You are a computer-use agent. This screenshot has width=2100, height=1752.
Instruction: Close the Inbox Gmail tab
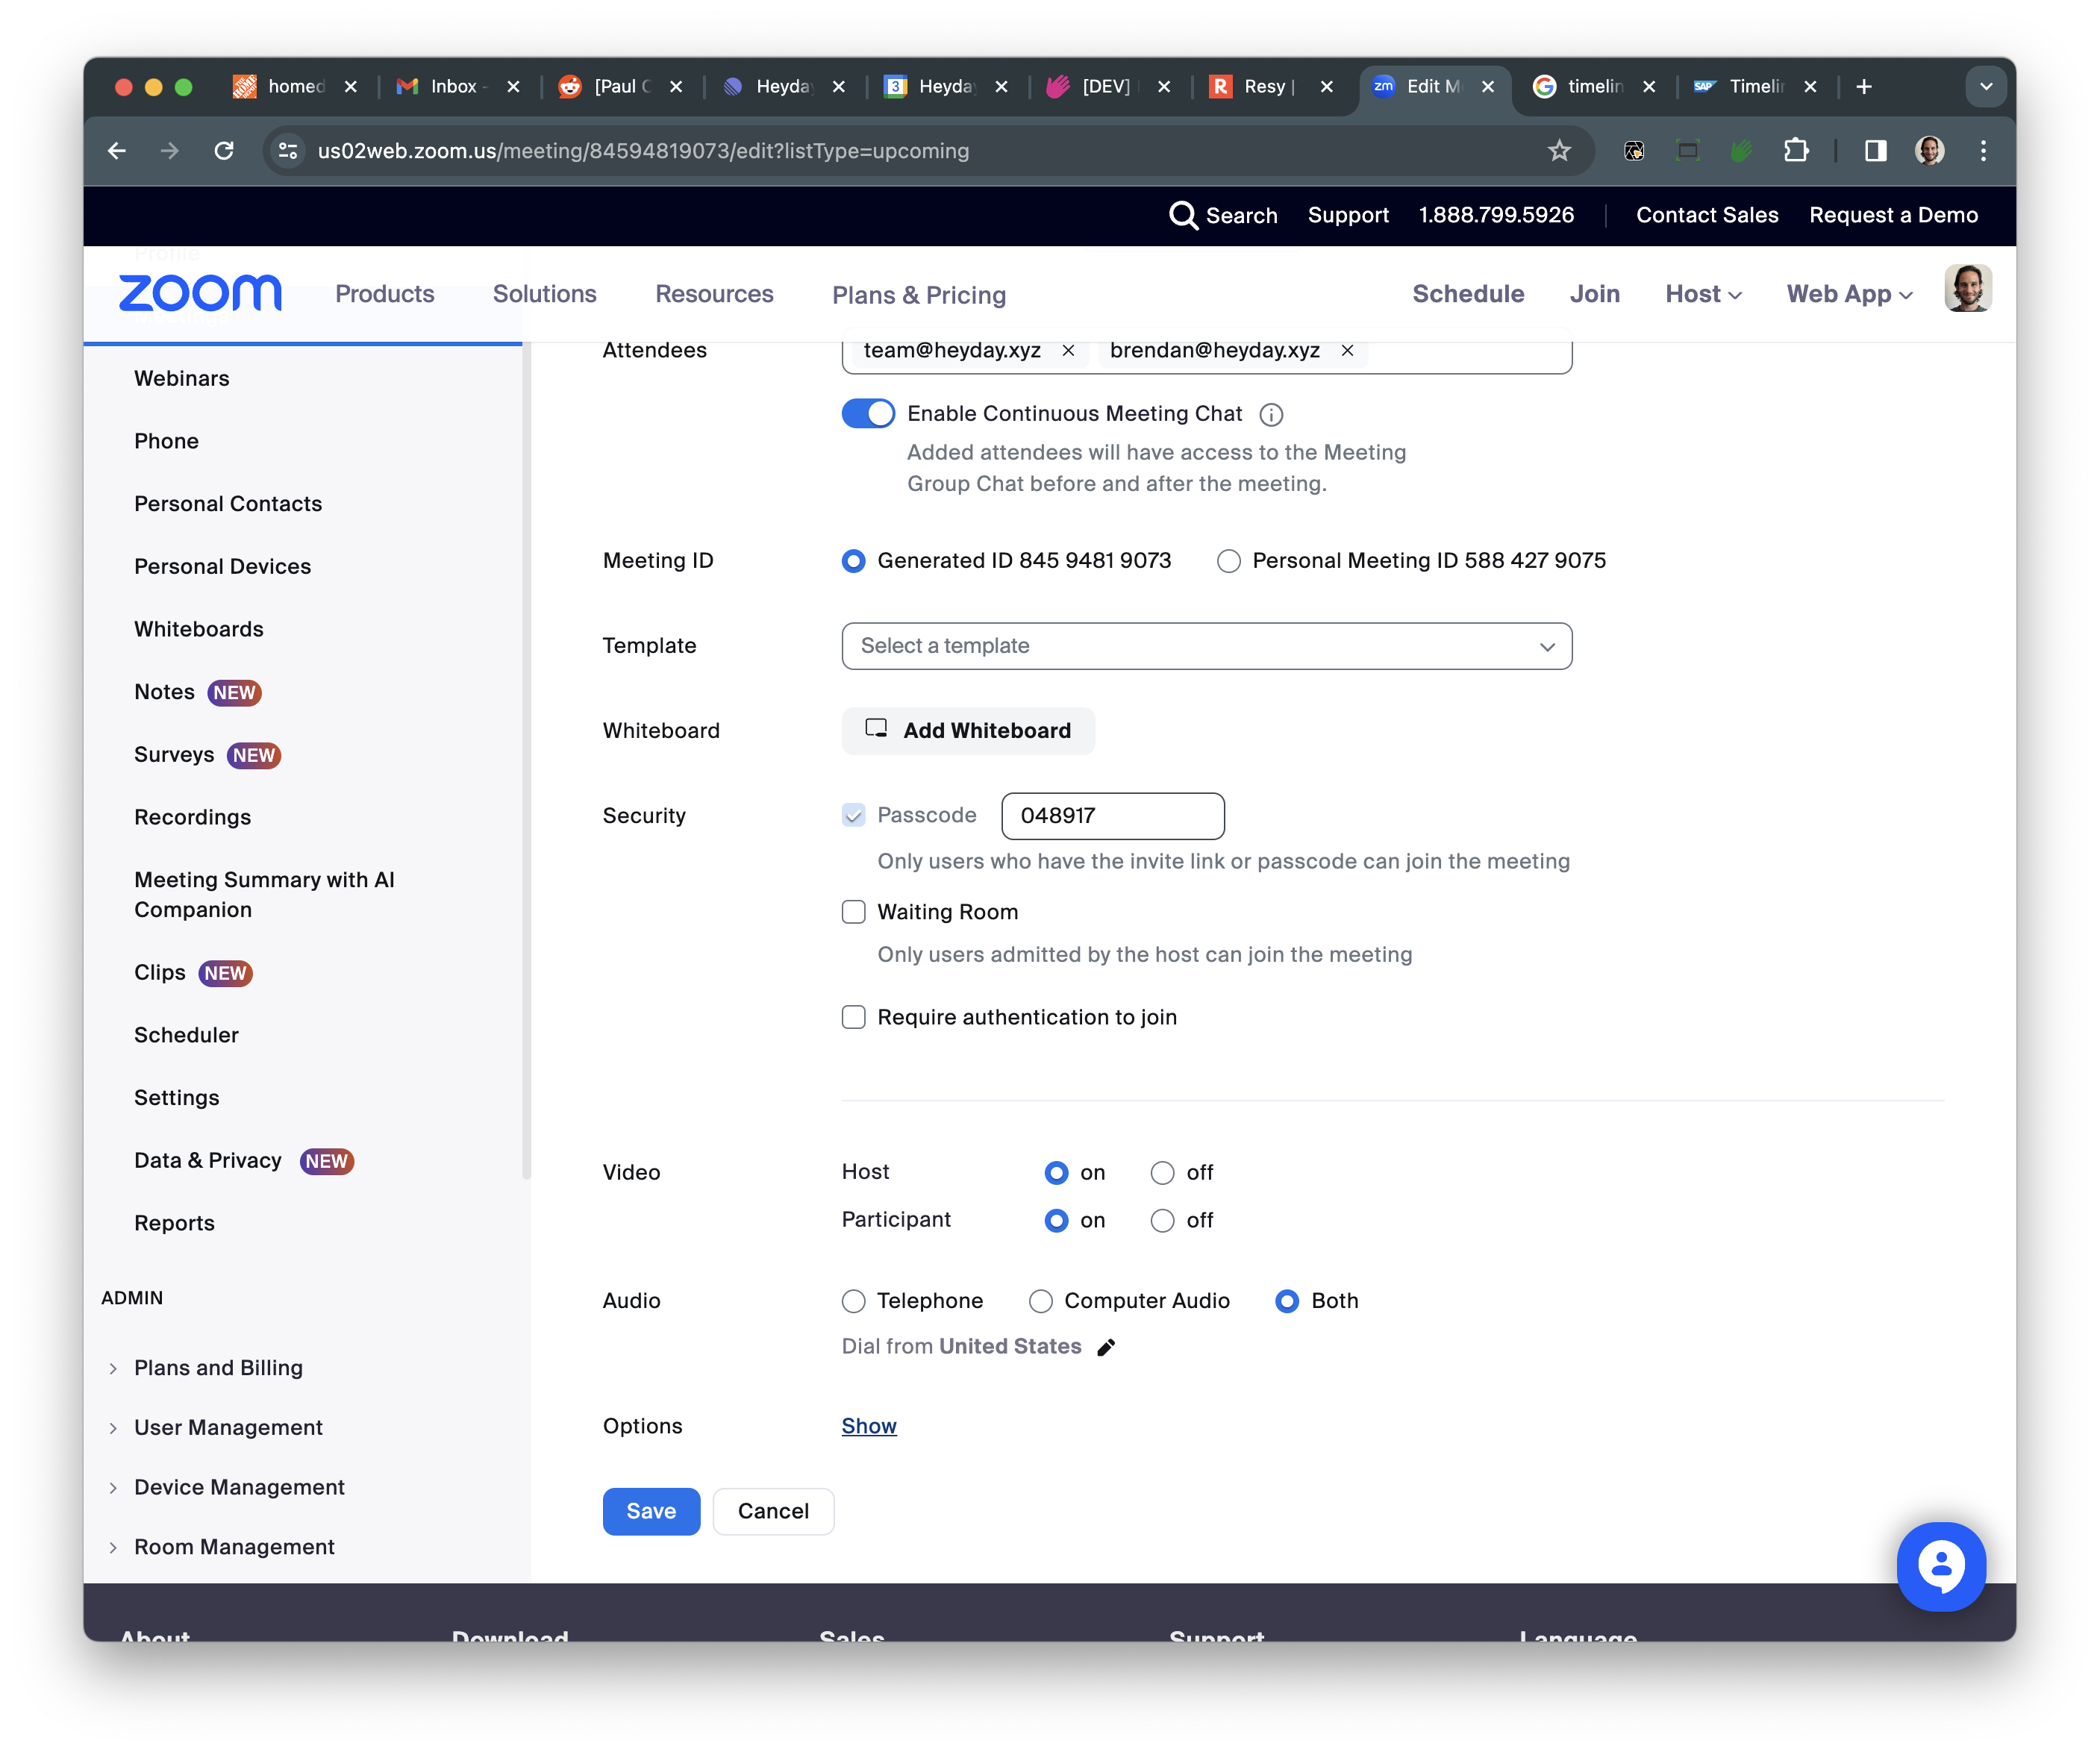pos(513,87)
